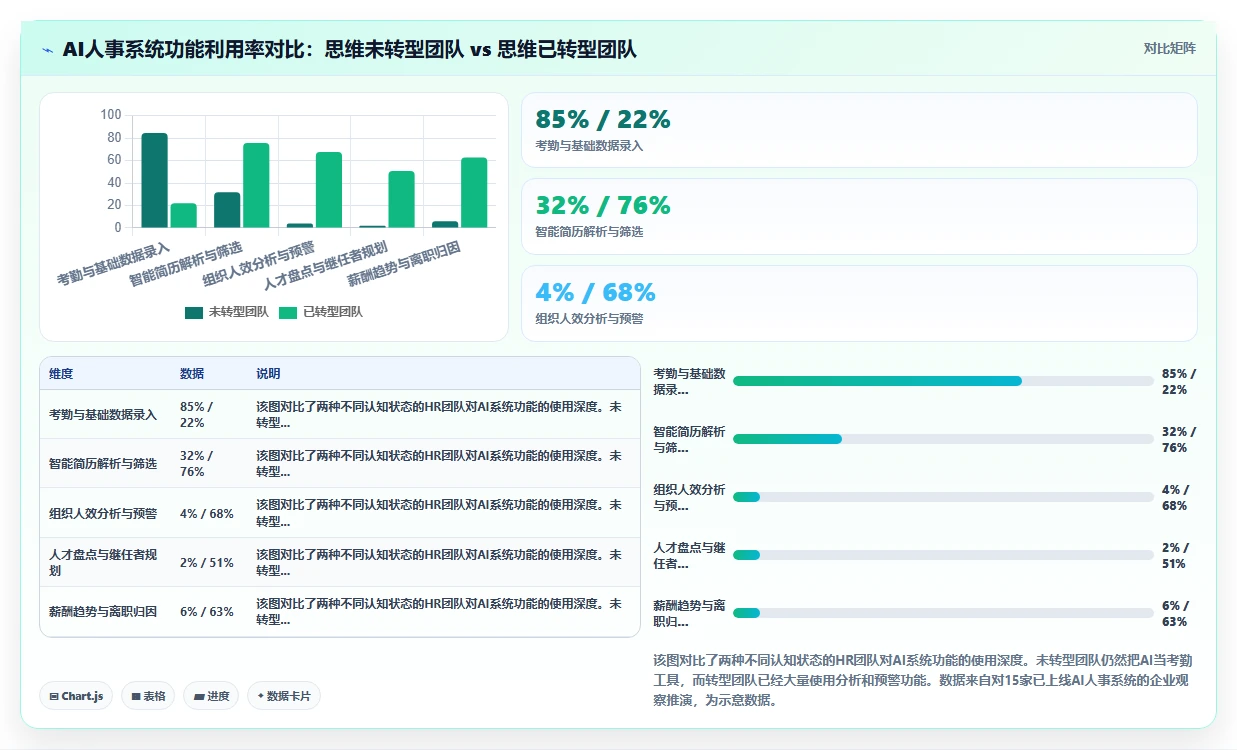Click the 已转型 bar for 薪酬趋势与离职归因 in chart
This screenshot has width=1237, height=750.
tap(474, 193)
